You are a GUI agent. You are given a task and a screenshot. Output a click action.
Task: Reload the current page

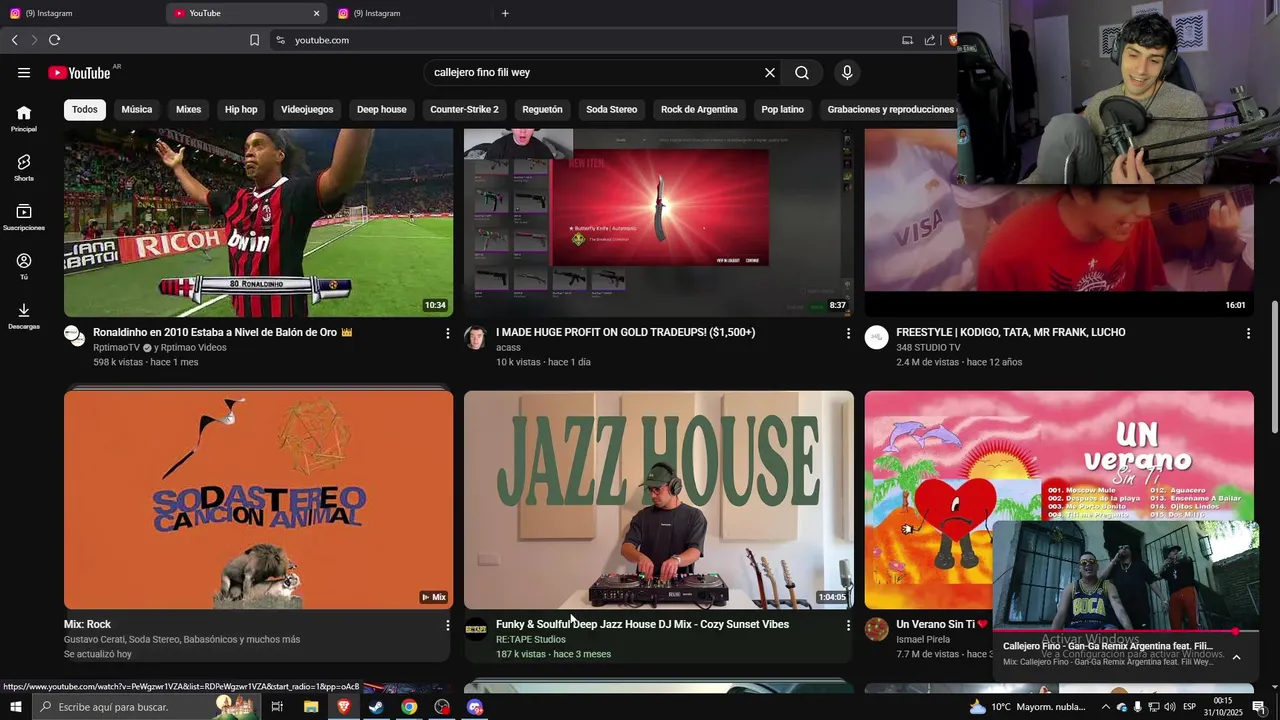click(x=54, y=40)
